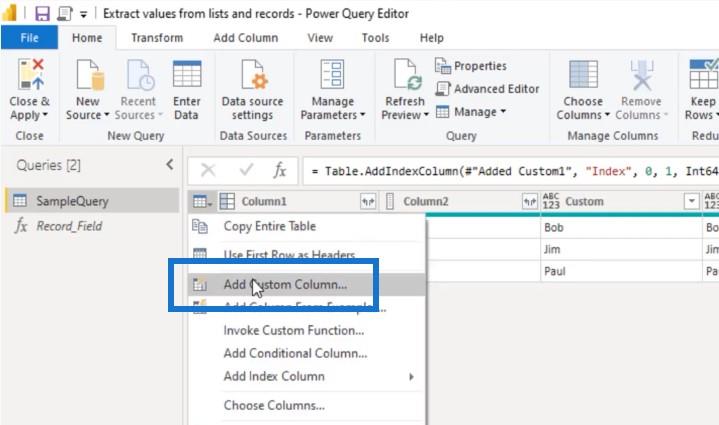The image size is (719, 425).
Task: Open the Custom column filter dropdown
Action: pyautogui.click(x=691, y=201)
